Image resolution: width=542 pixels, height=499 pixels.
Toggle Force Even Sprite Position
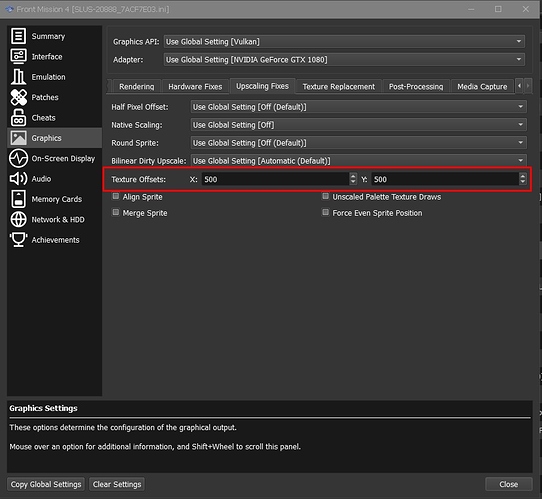325,213
